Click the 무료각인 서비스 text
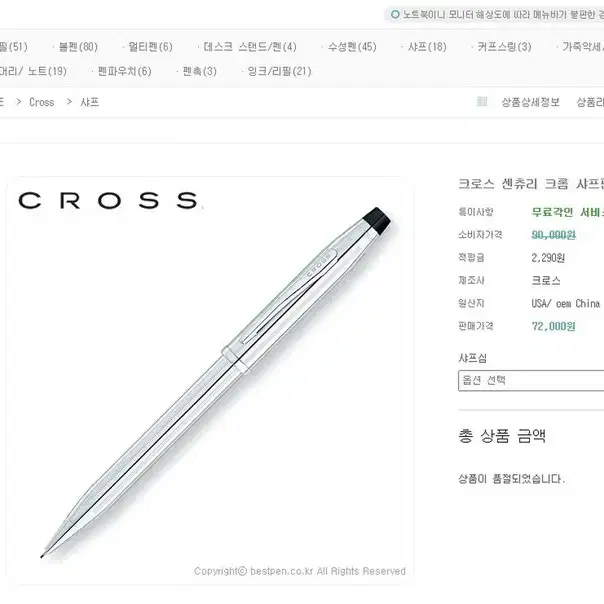This screenshot has height=604, width=604. pyautogui.click(x=568, y=212)
